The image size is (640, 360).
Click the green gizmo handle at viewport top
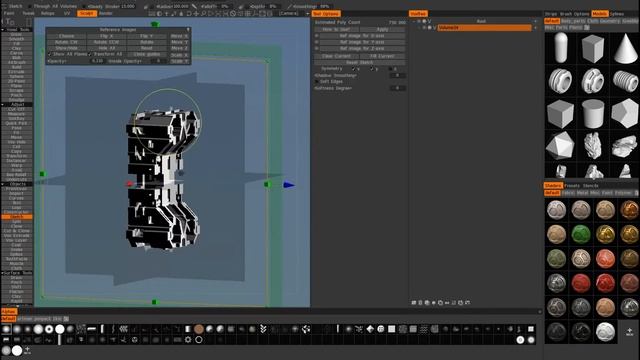pyautogui.click(x=155, y=24)
